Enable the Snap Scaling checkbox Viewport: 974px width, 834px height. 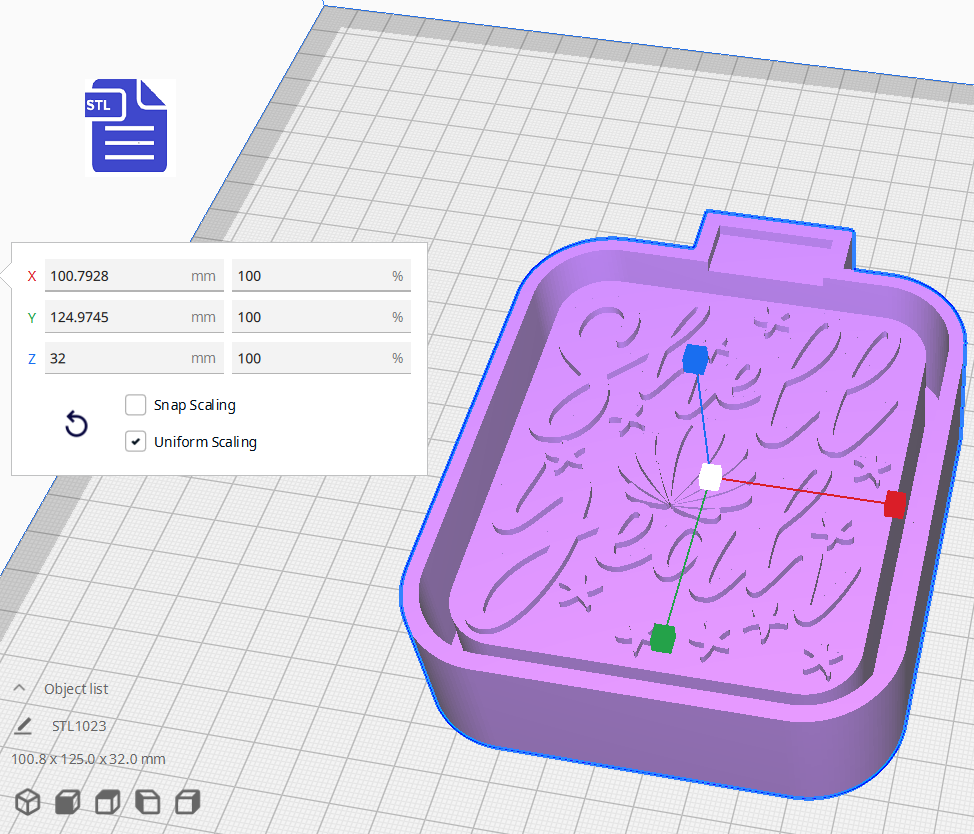tap(135, 405)
